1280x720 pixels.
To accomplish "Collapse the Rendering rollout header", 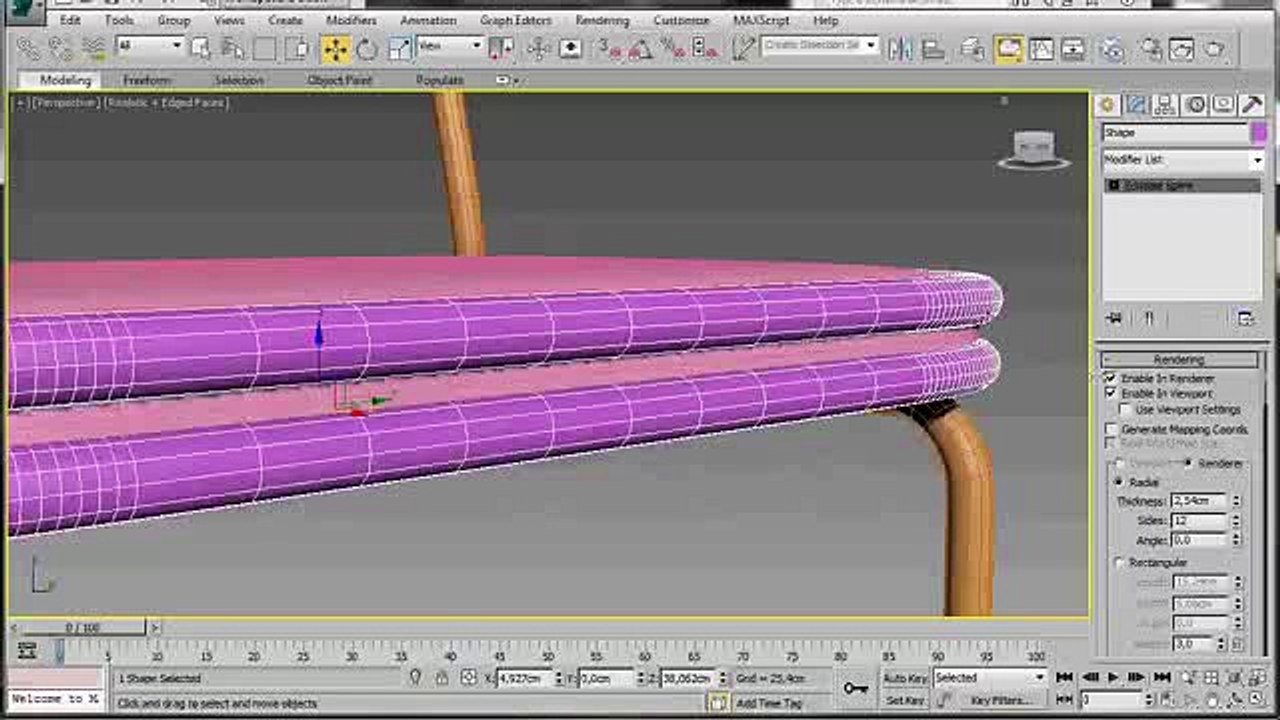I will pos(1179,359).
